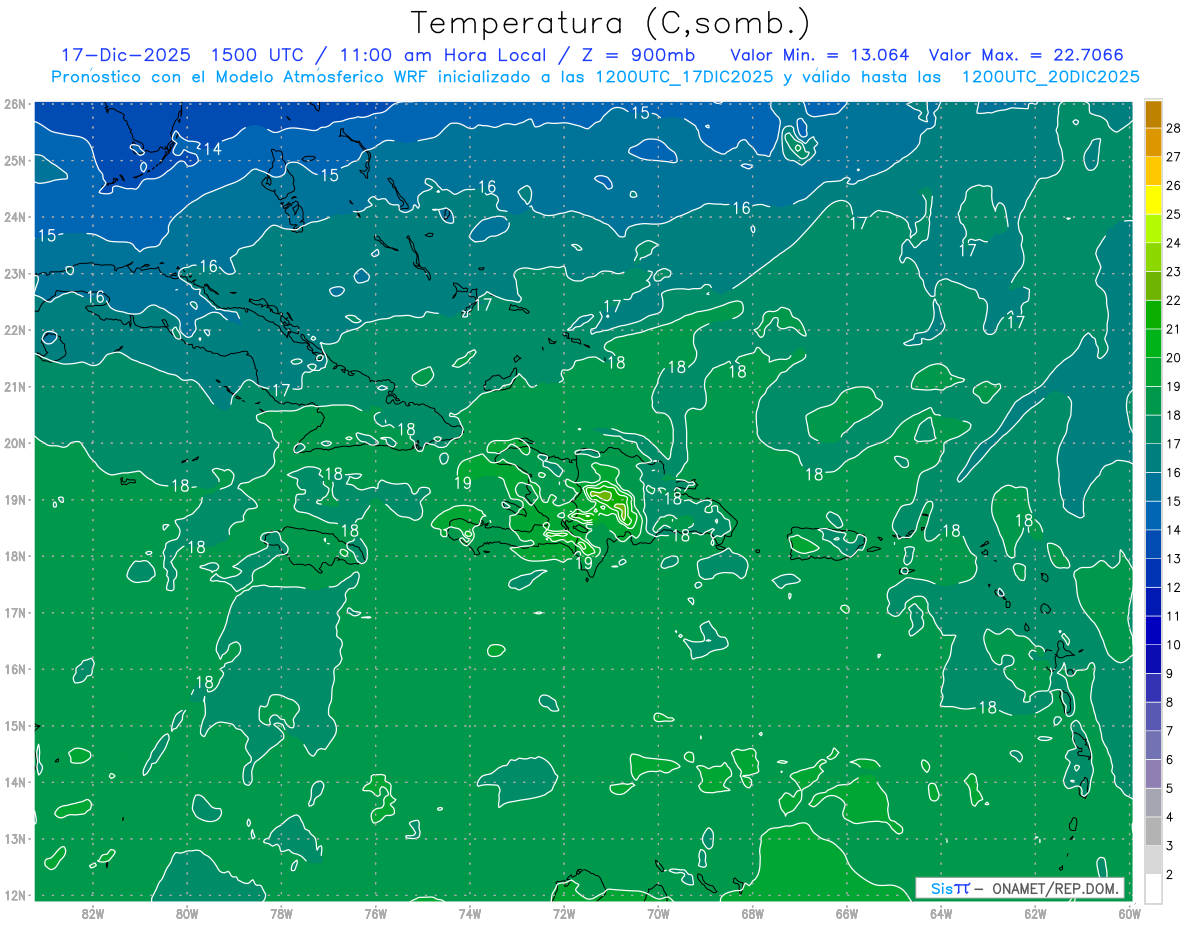
Task: Pick the dark blue color scale segment above 10
Action: pyautogui.click(x=1153, y=630)
